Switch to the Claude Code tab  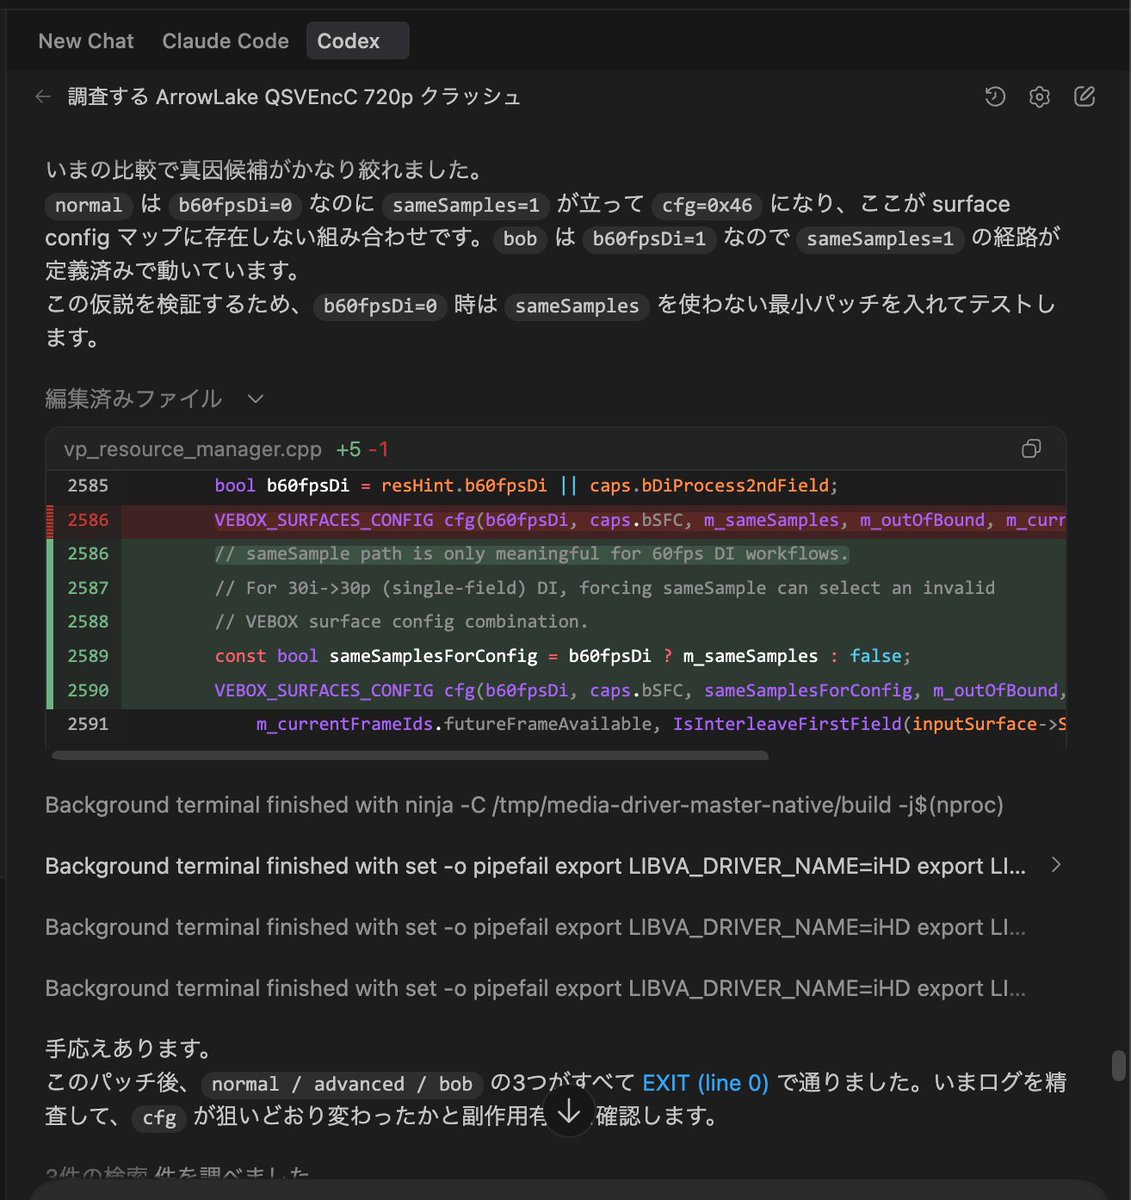pos(224,40)
